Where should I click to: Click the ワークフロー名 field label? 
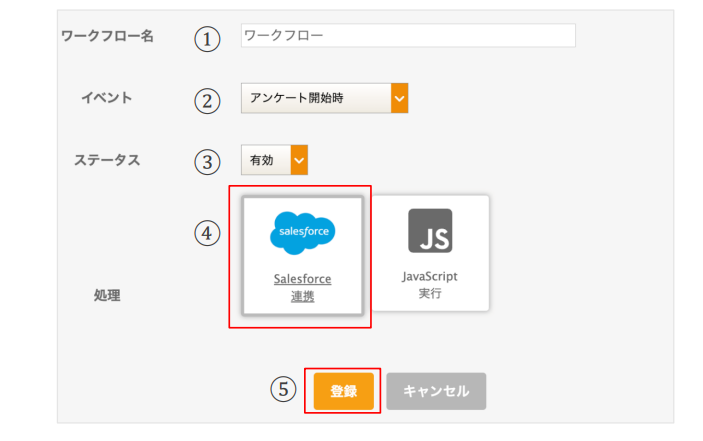[107, 36]
